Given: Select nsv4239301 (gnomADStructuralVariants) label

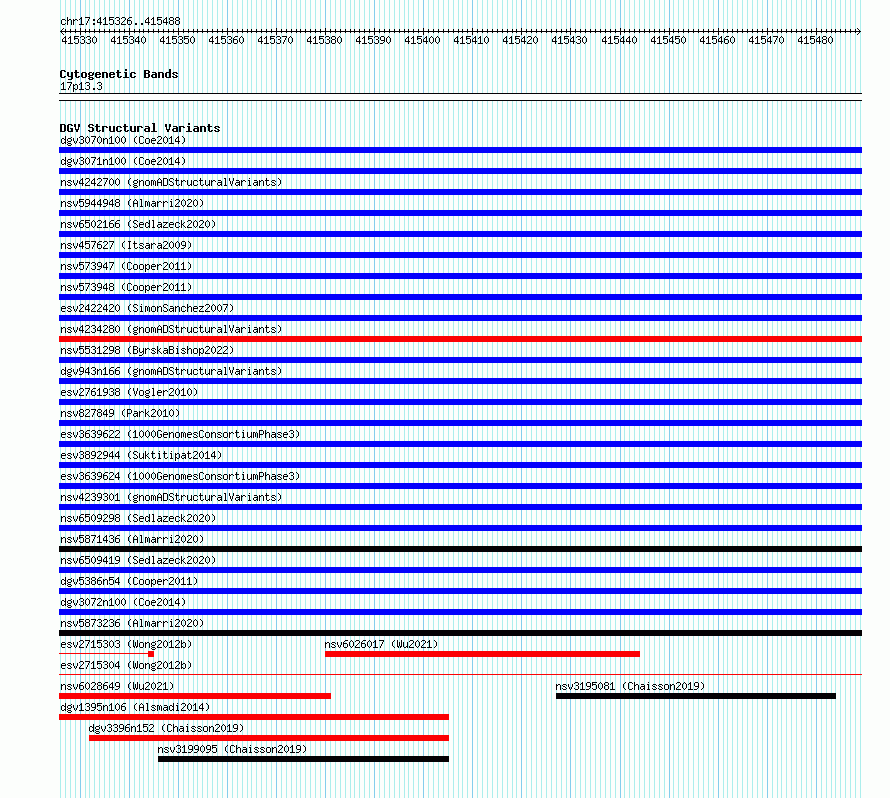Looking at the screenshot, I should pyautogui.click(x=171, y=497).
